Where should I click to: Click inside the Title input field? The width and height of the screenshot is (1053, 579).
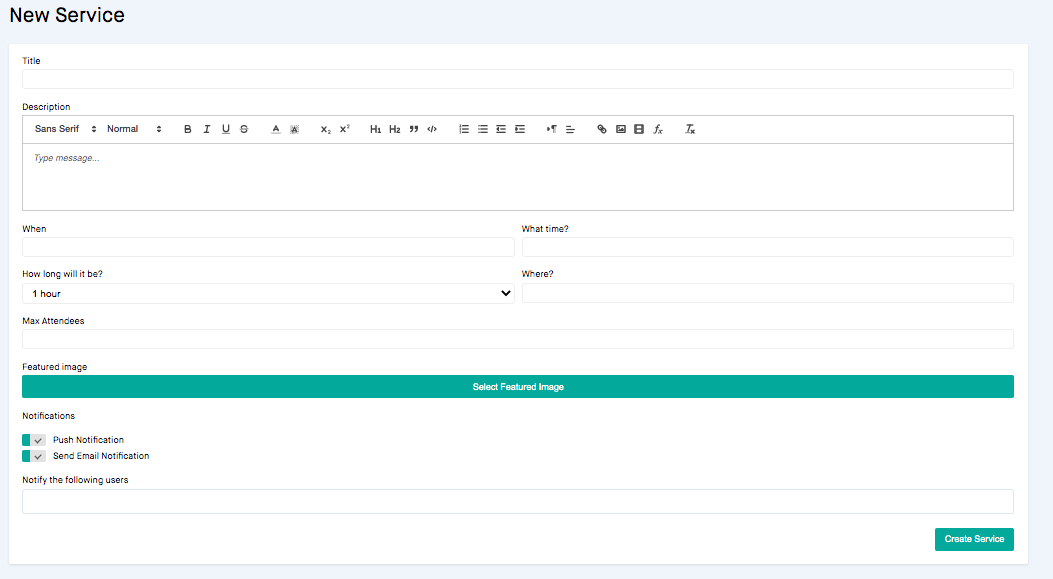pos(518,78)
